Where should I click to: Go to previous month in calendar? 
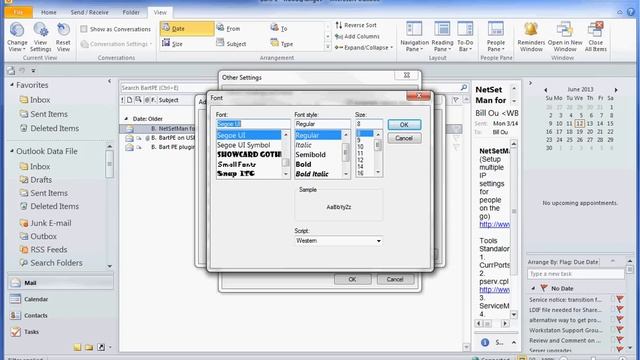coord(545,90)
